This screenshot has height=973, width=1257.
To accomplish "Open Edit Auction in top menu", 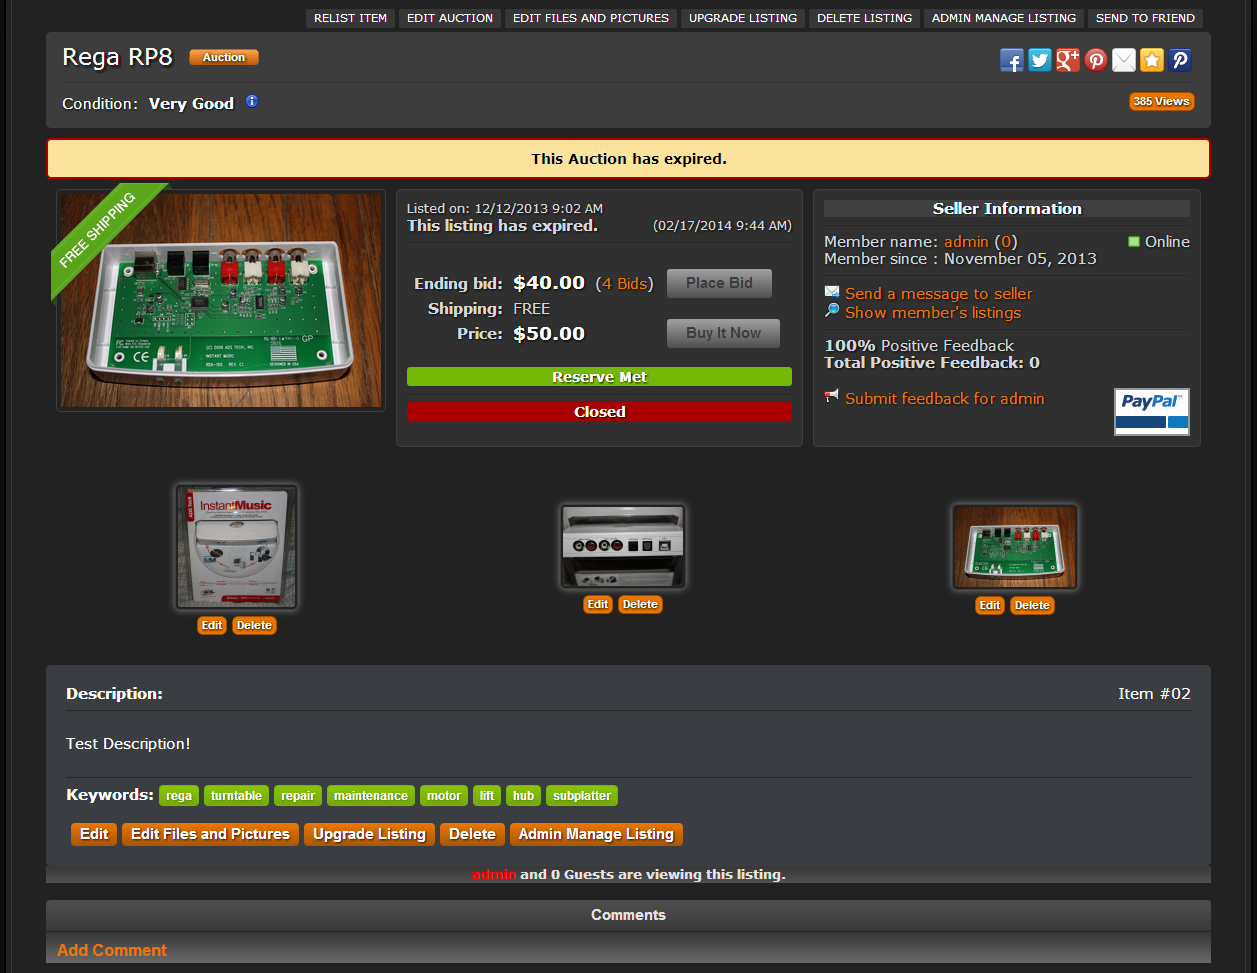I will (450, 18).
